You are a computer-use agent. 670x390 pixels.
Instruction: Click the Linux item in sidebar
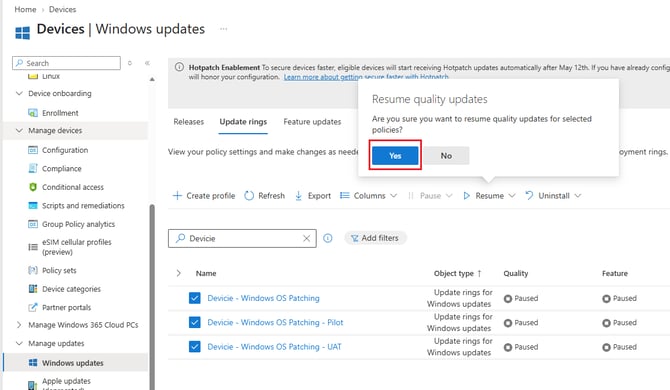[50, 76]
